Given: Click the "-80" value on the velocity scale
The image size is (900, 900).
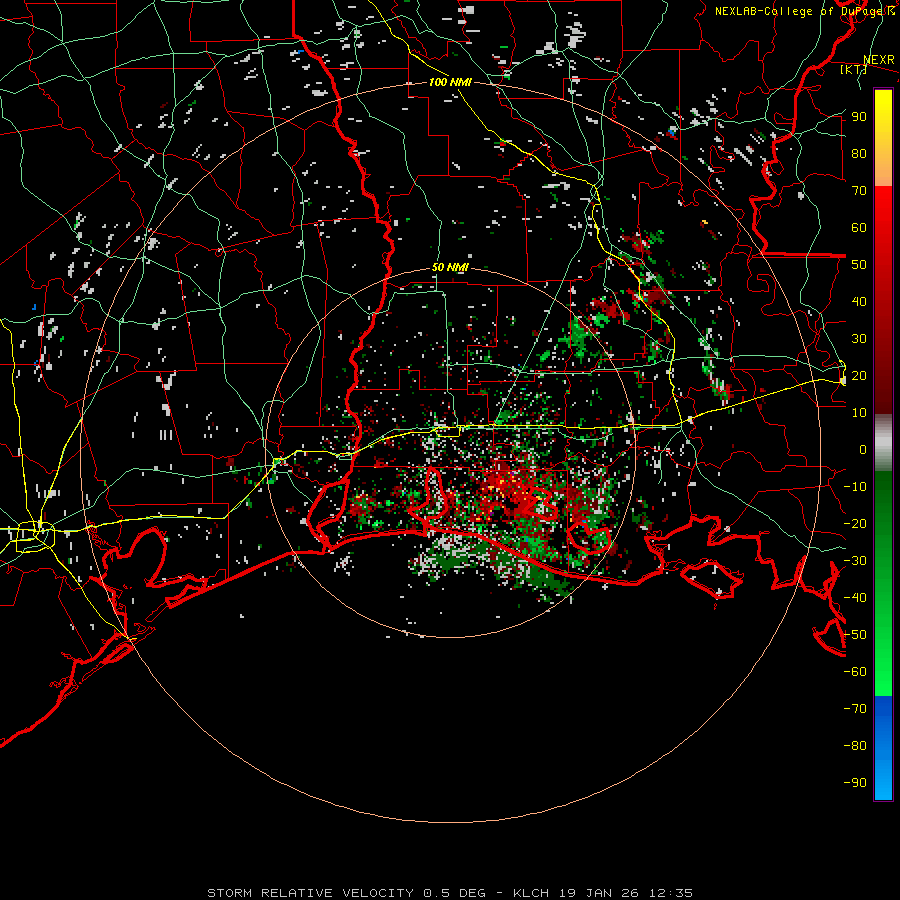Looking at the screenshot, I should tap(855, 746).
